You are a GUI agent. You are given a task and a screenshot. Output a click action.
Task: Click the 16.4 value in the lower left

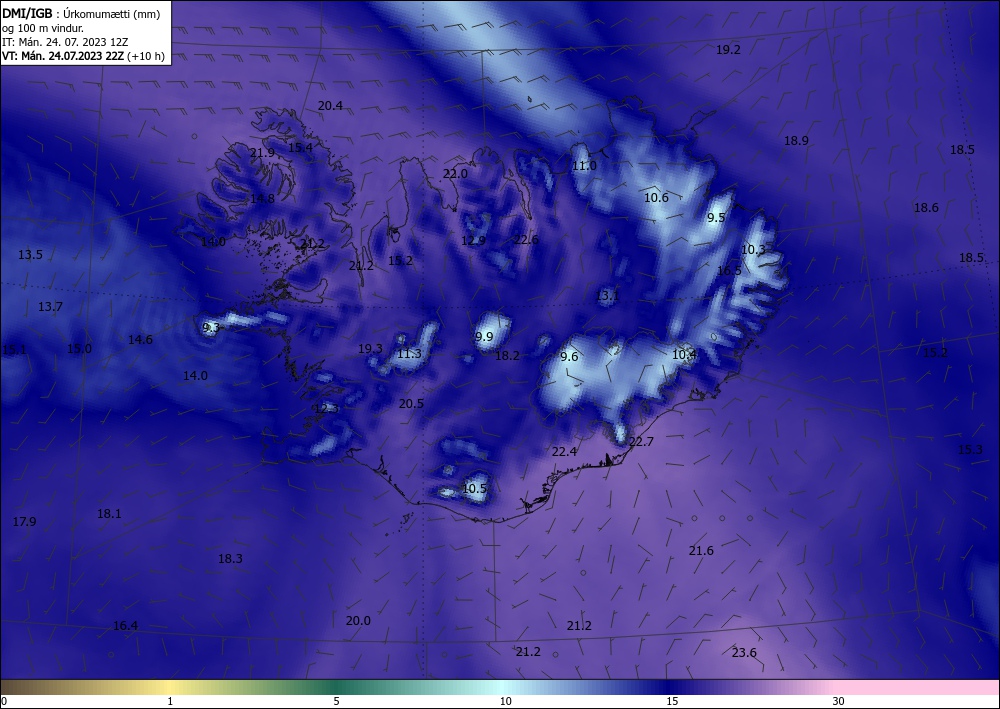(125, 627)
